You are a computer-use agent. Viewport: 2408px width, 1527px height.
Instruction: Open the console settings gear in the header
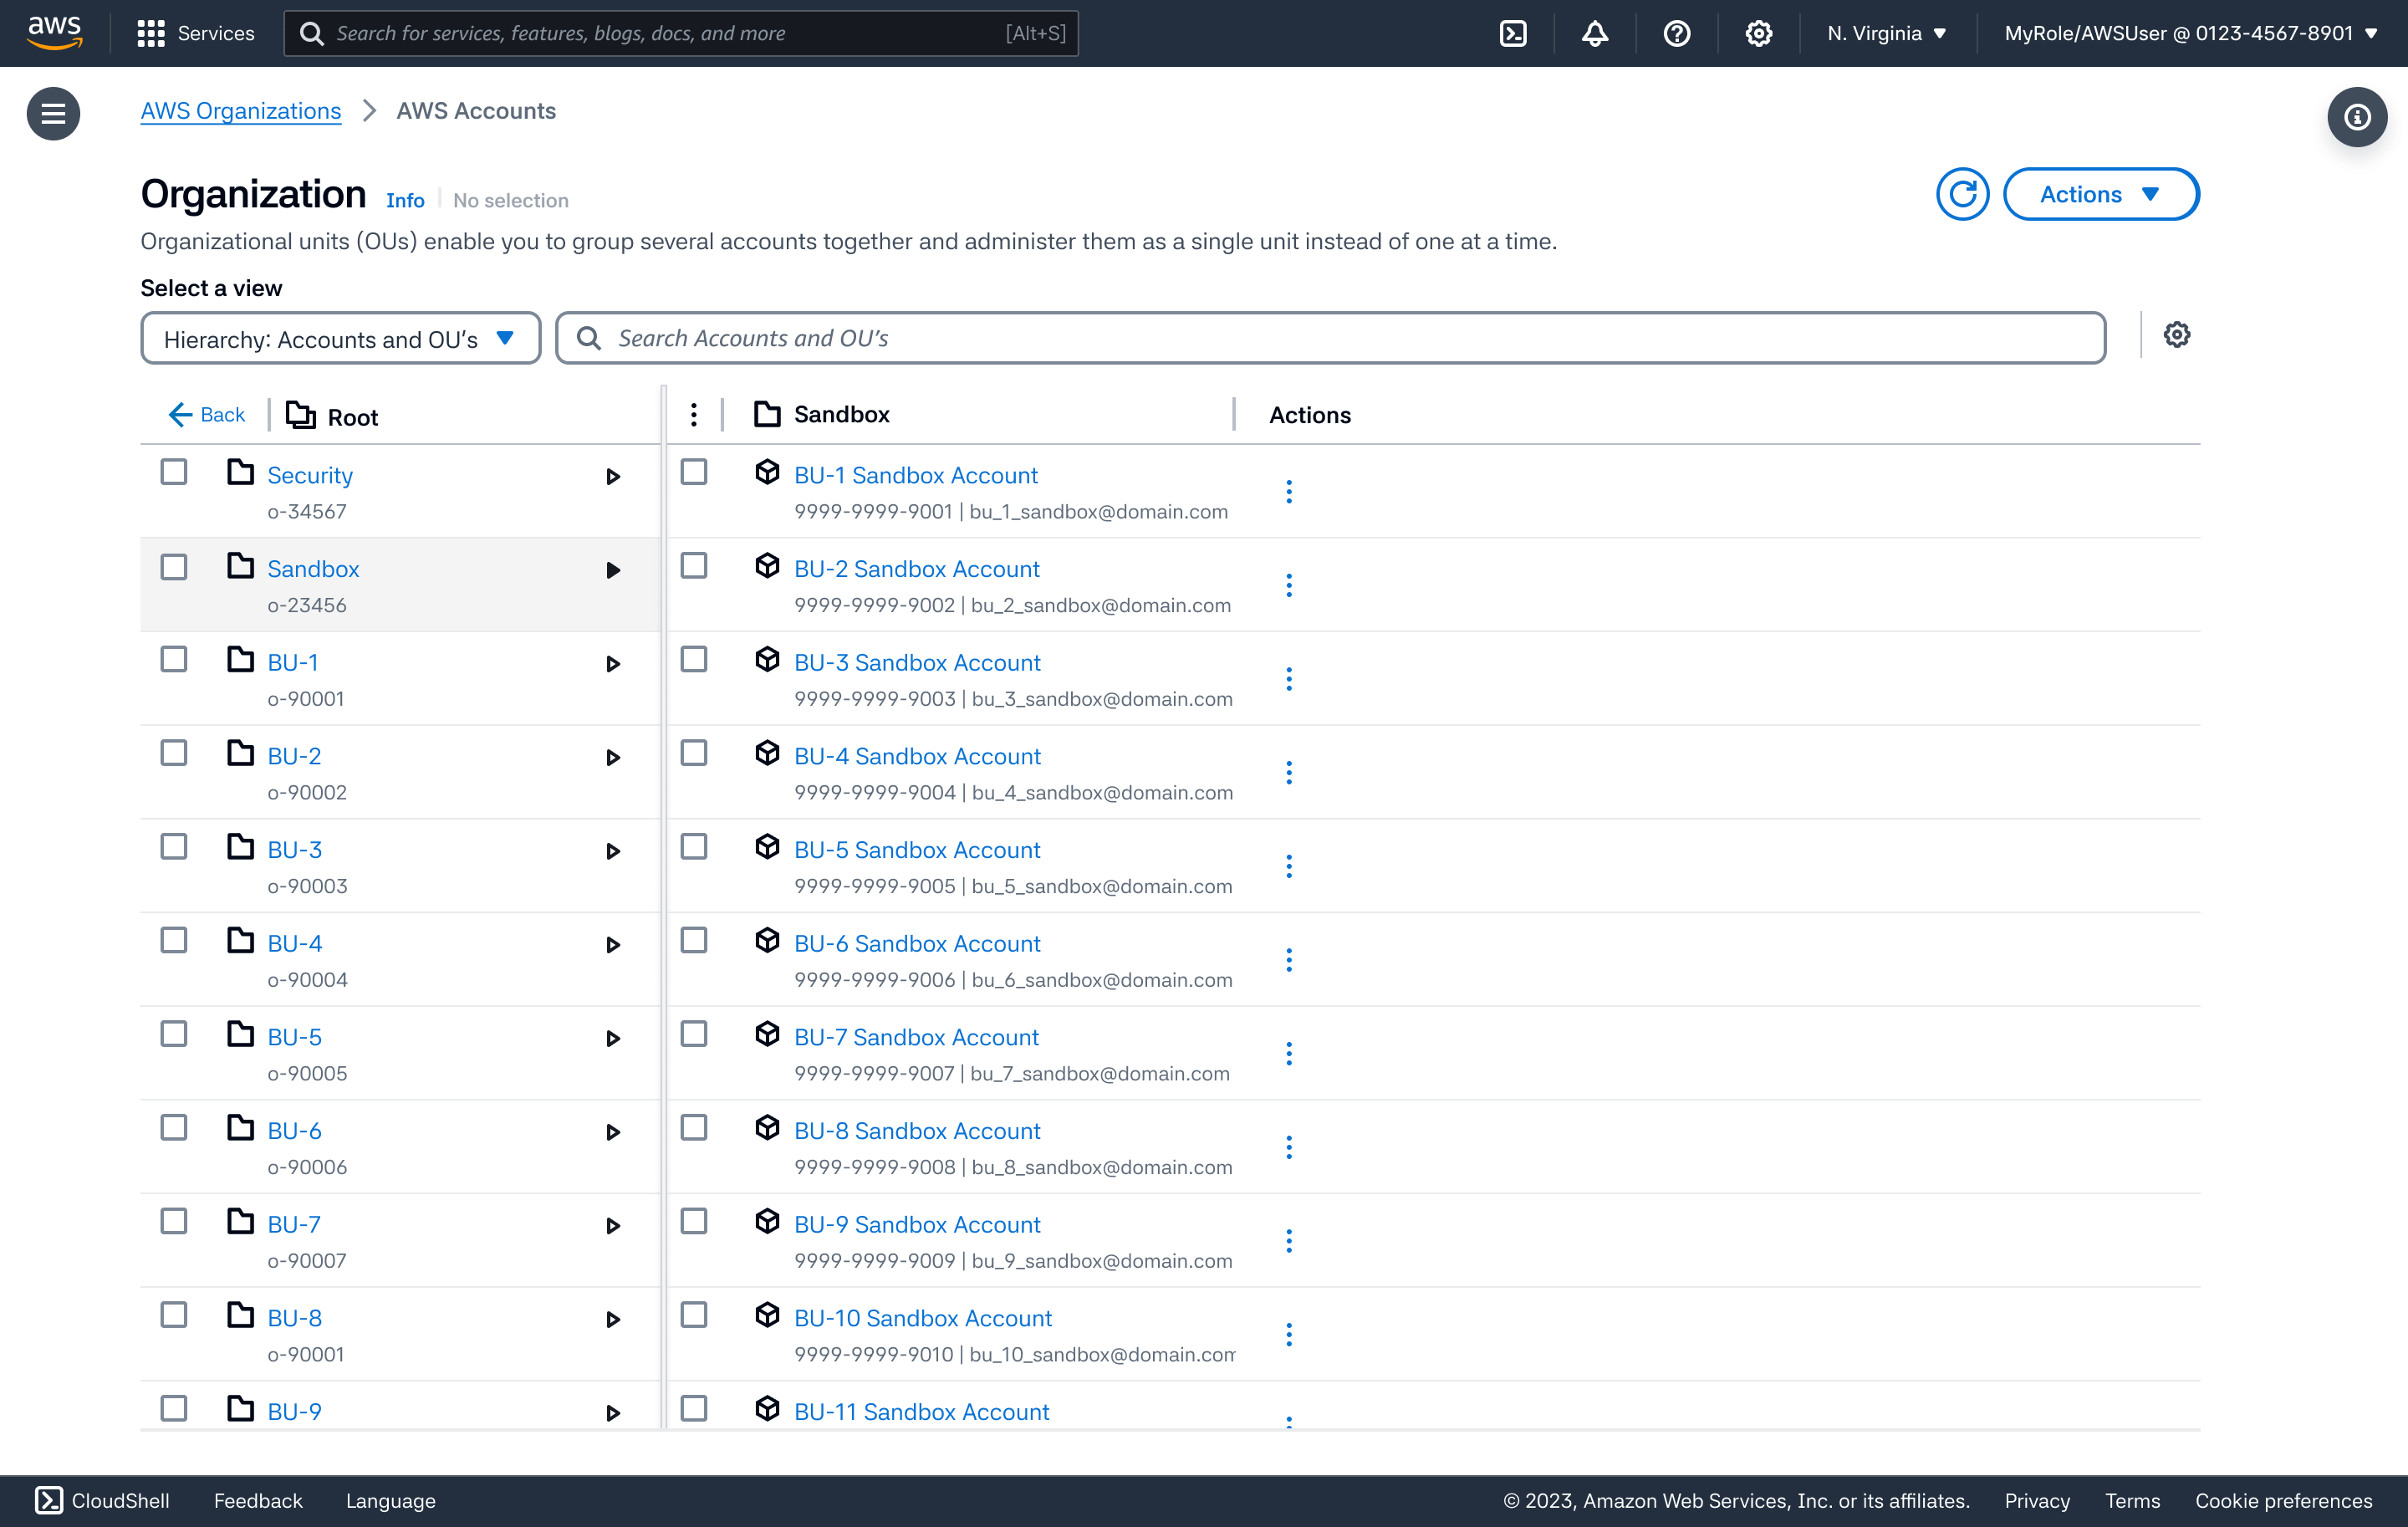point(1759,33)
